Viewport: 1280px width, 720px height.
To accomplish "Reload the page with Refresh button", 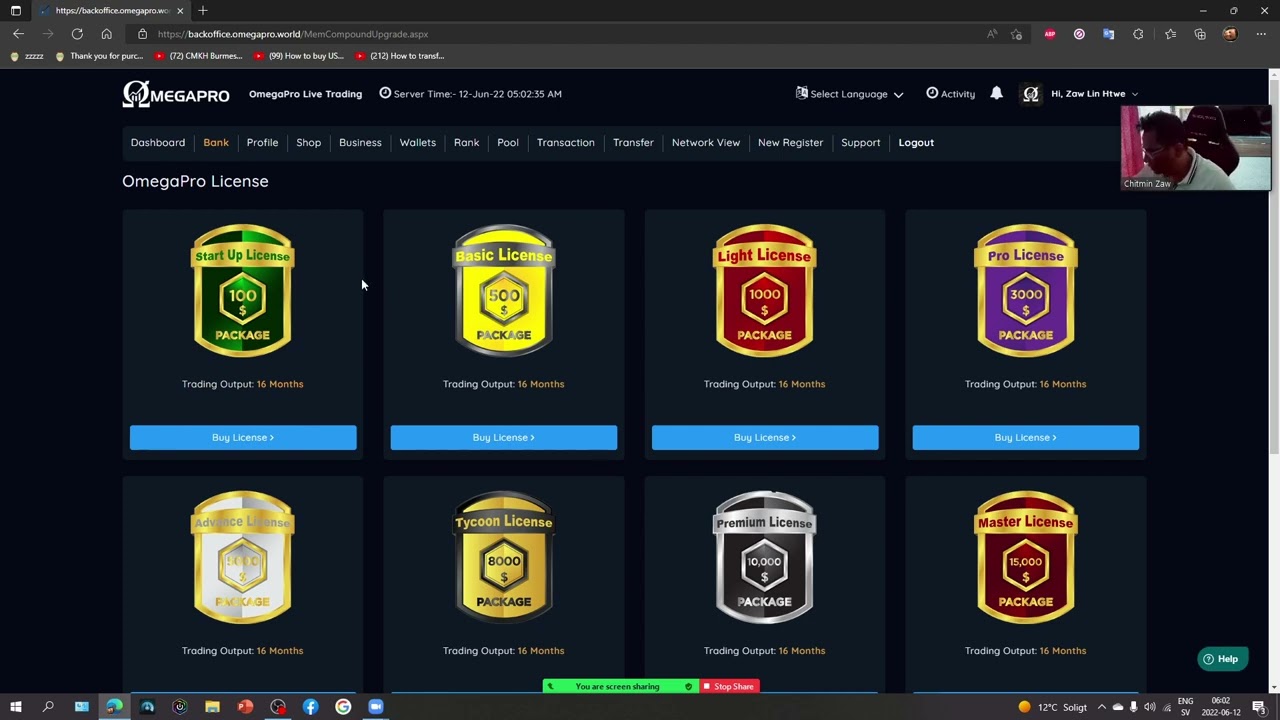I will coord(77,34).
